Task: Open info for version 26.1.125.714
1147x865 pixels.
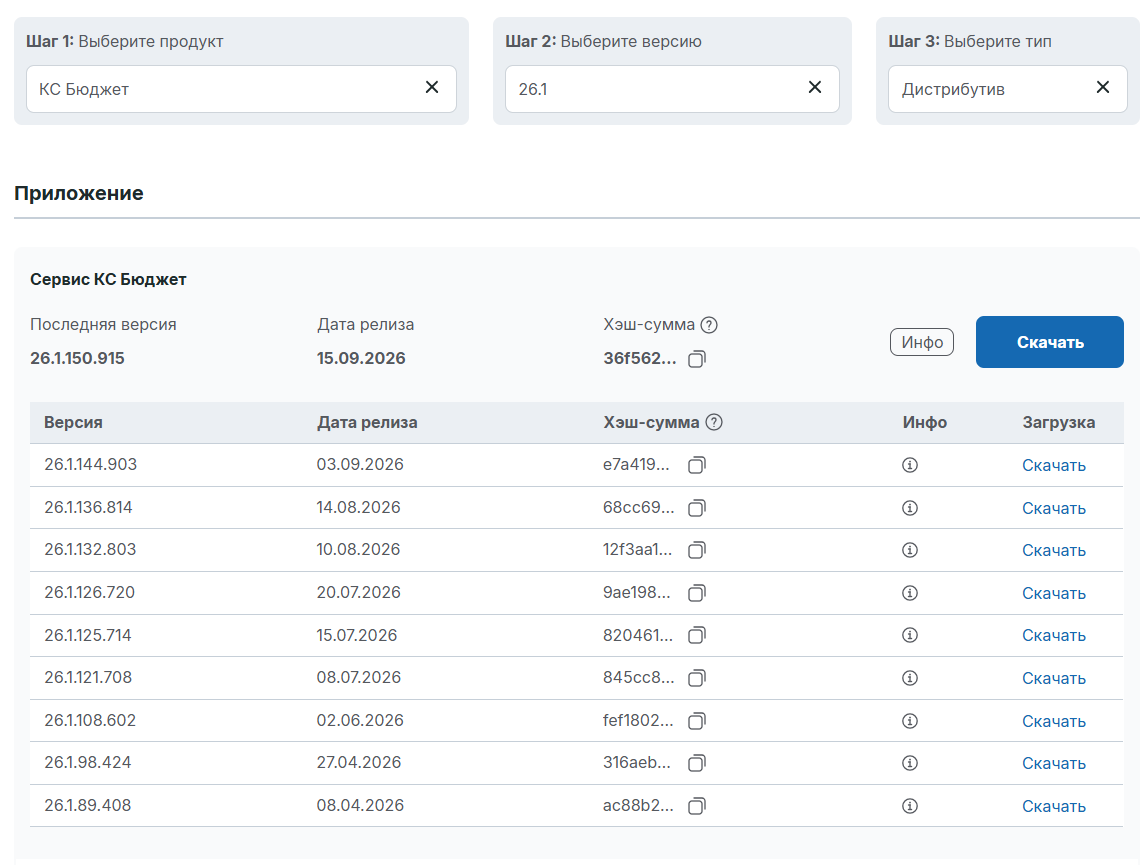Action: click(910, 635)
